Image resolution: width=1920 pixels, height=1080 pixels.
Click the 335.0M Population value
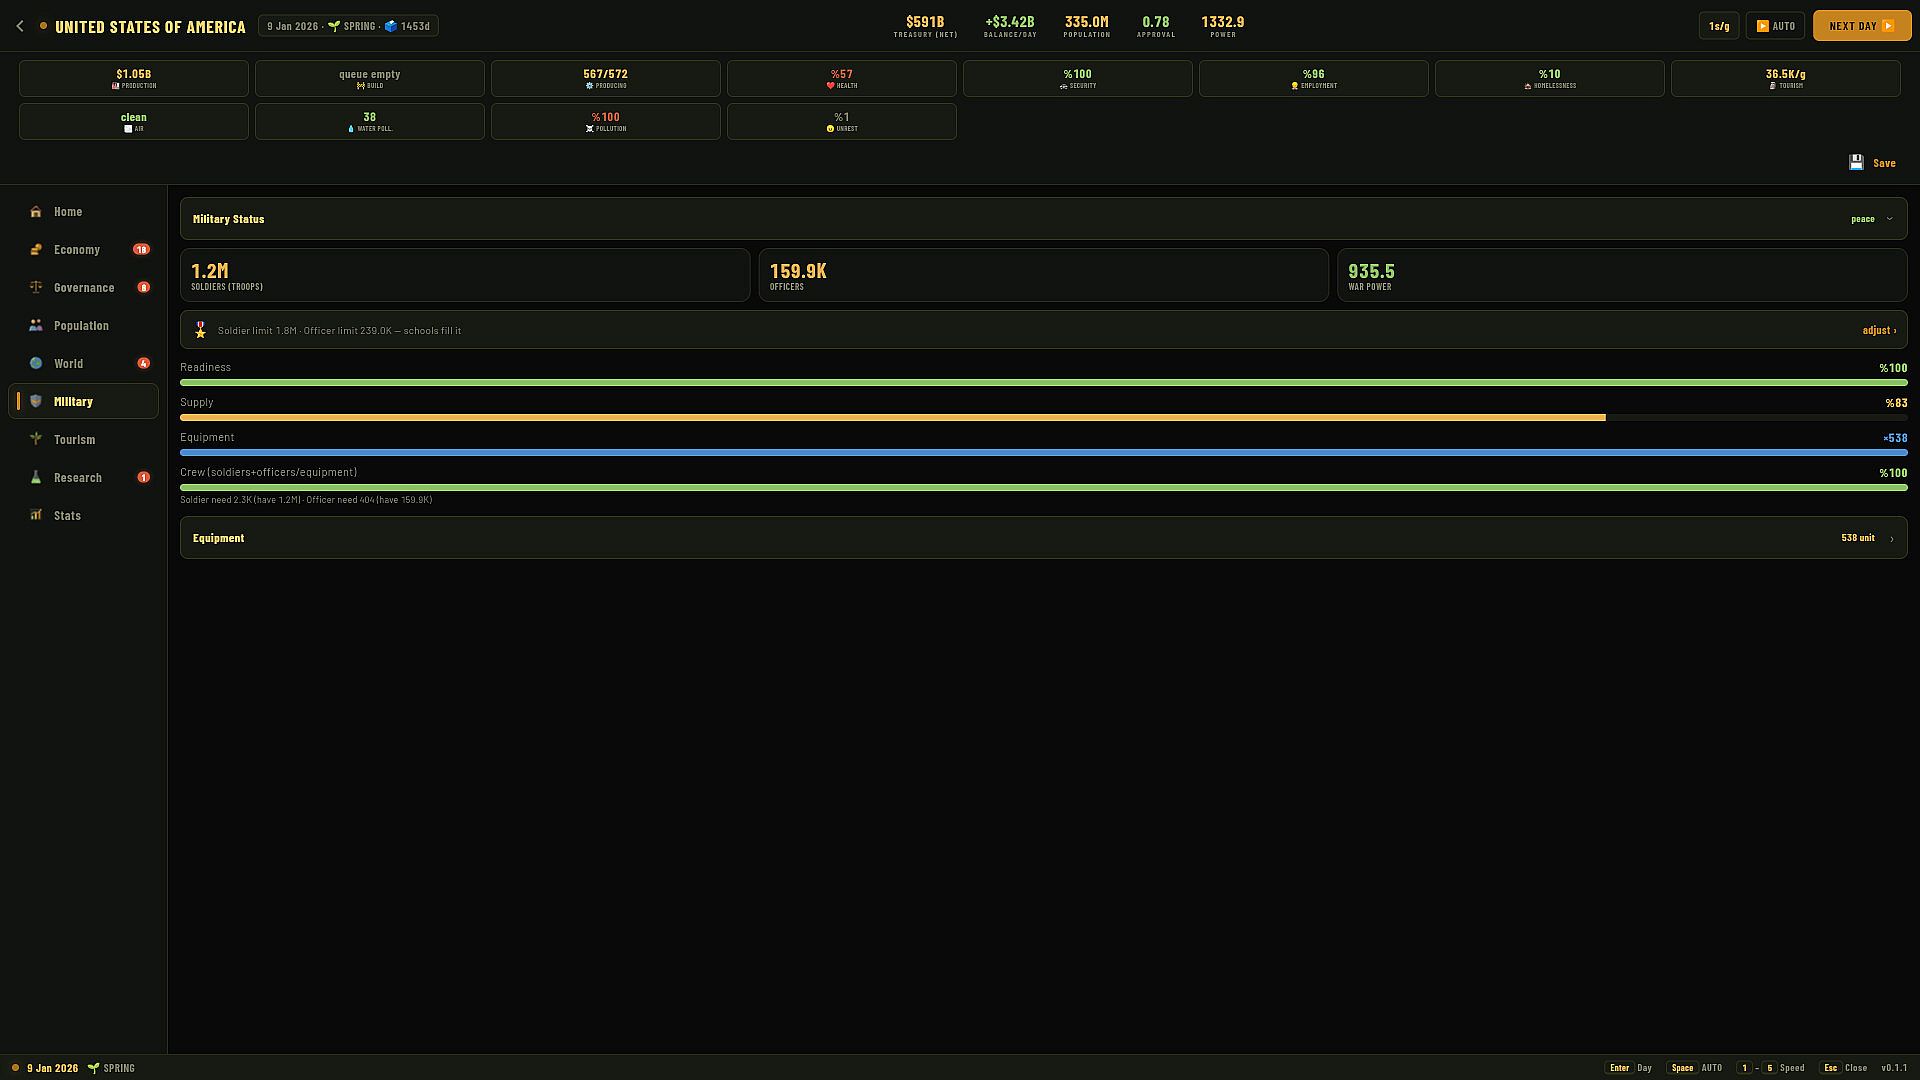coord(1087,21)
